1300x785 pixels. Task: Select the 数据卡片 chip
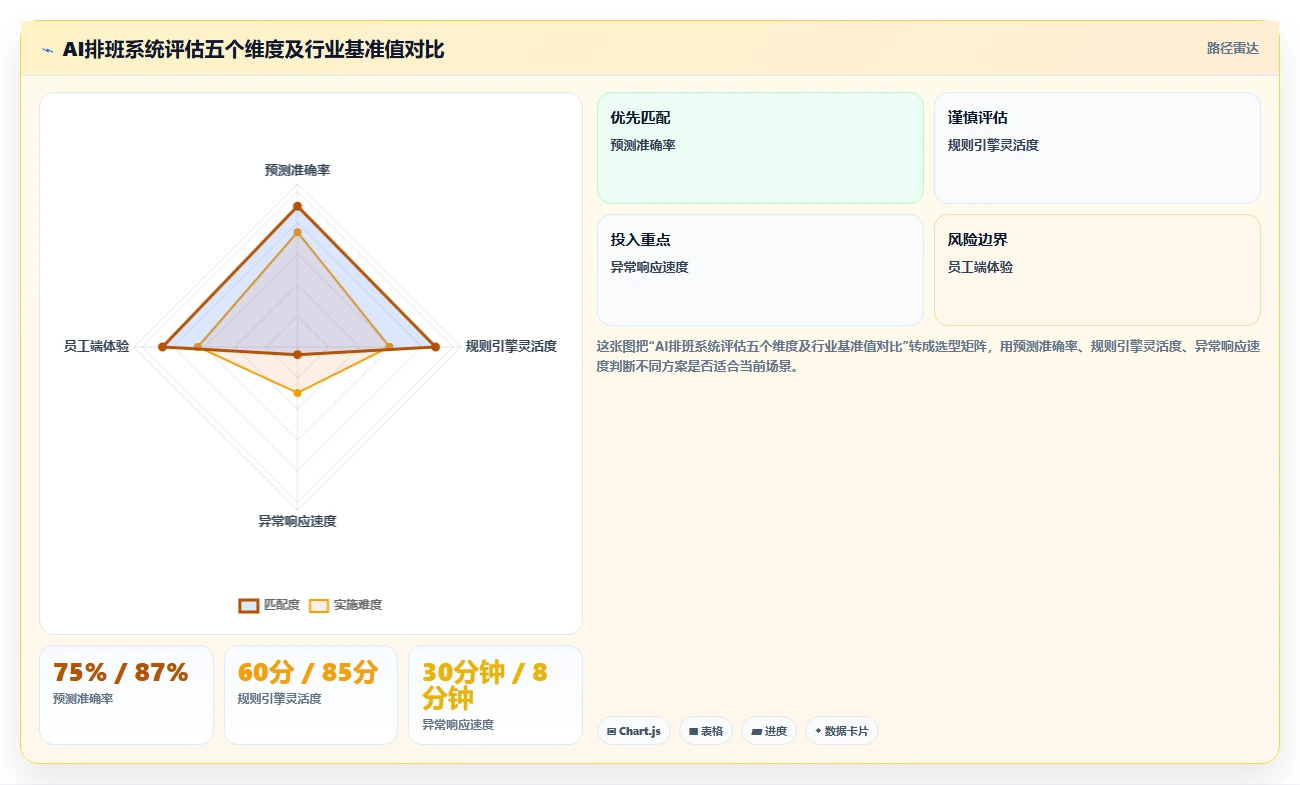(842, 731)
